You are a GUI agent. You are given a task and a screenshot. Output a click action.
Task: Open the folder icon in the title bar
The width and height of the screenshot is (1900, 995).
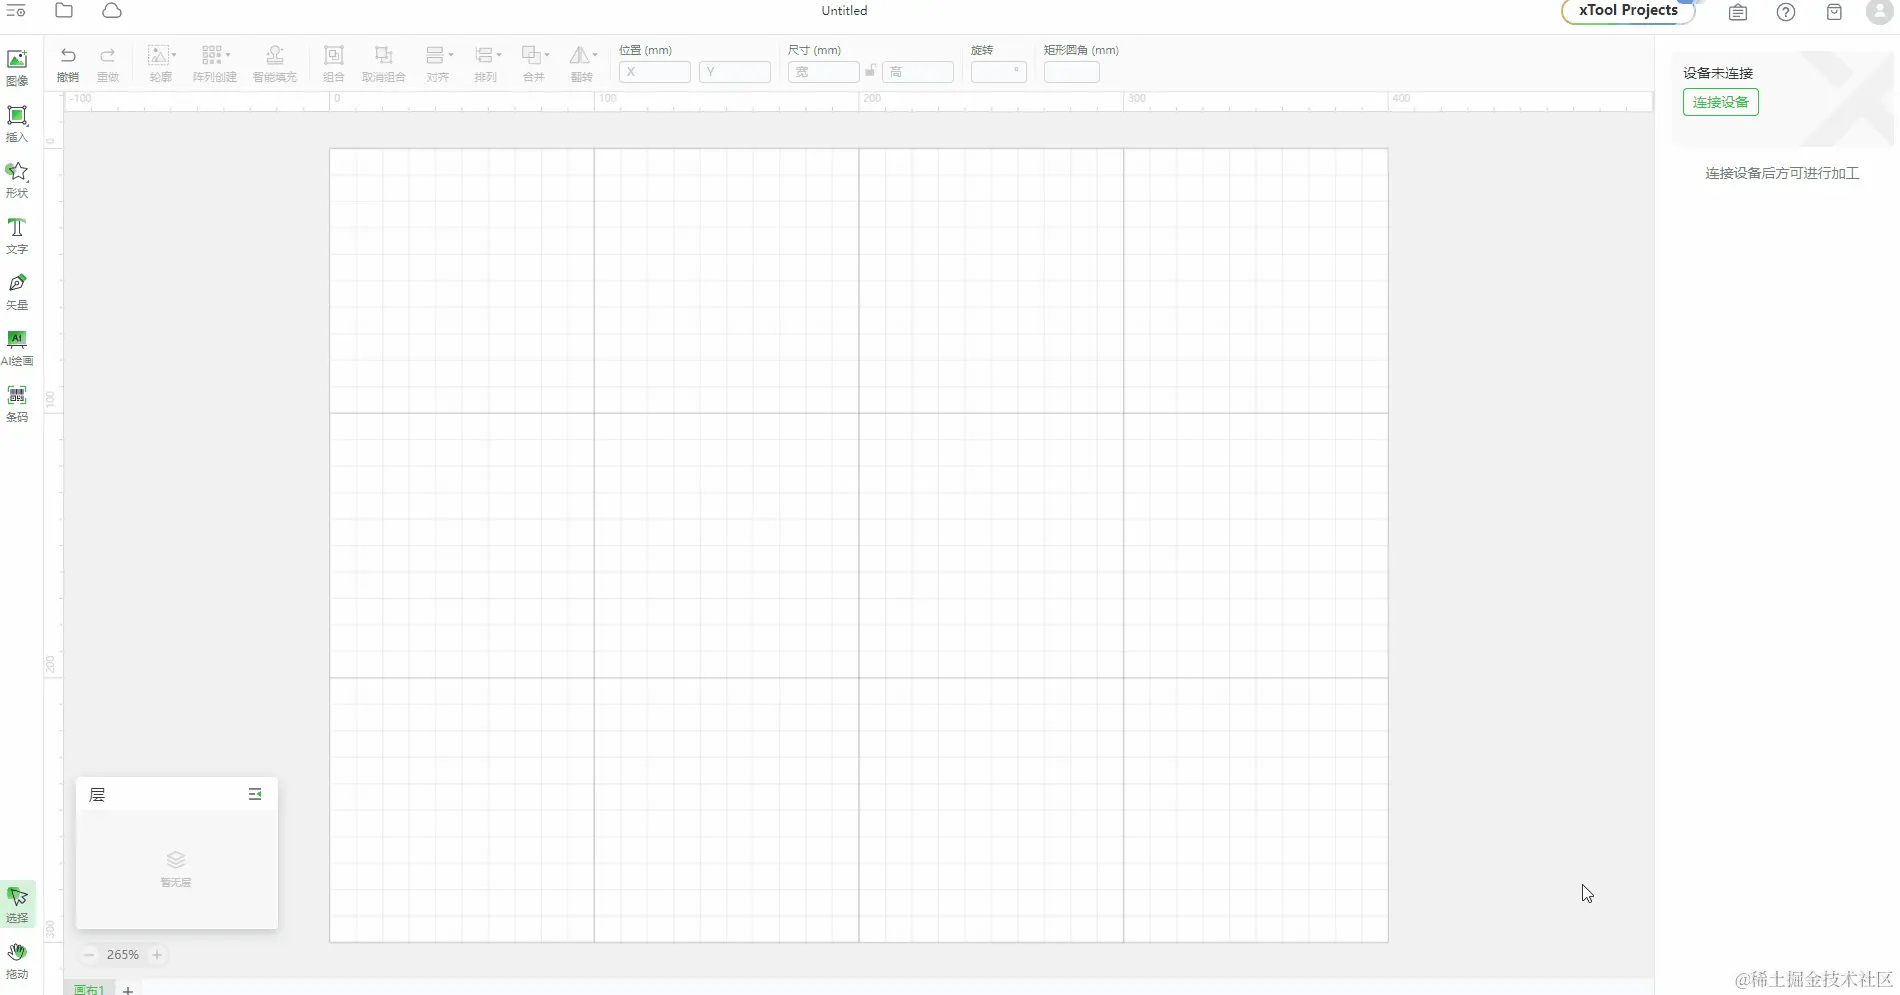point(64,11)
